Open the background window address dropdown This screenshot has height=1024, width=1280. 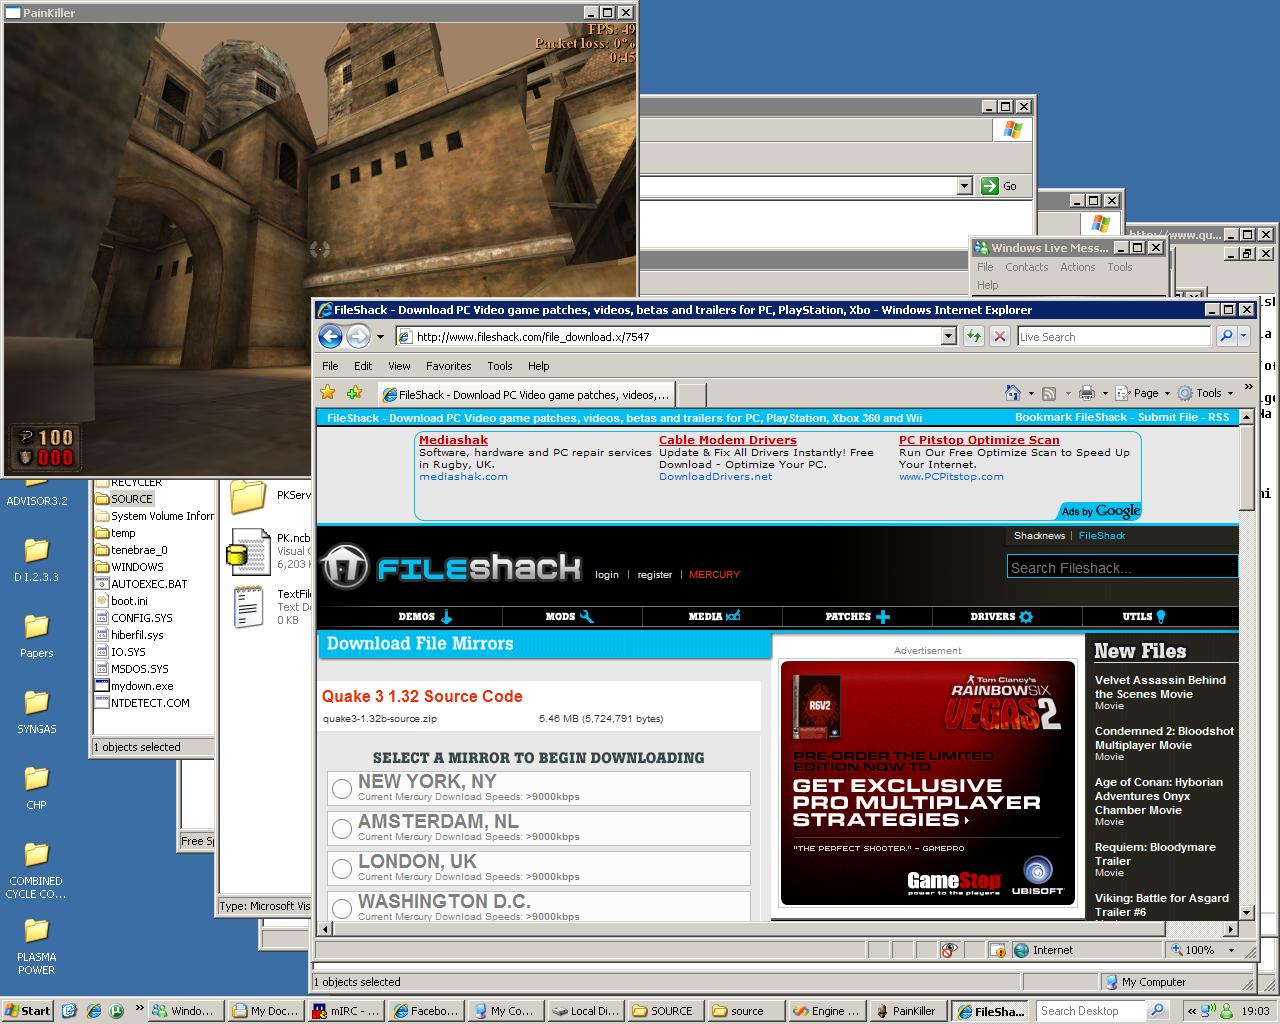coord(964,185)
